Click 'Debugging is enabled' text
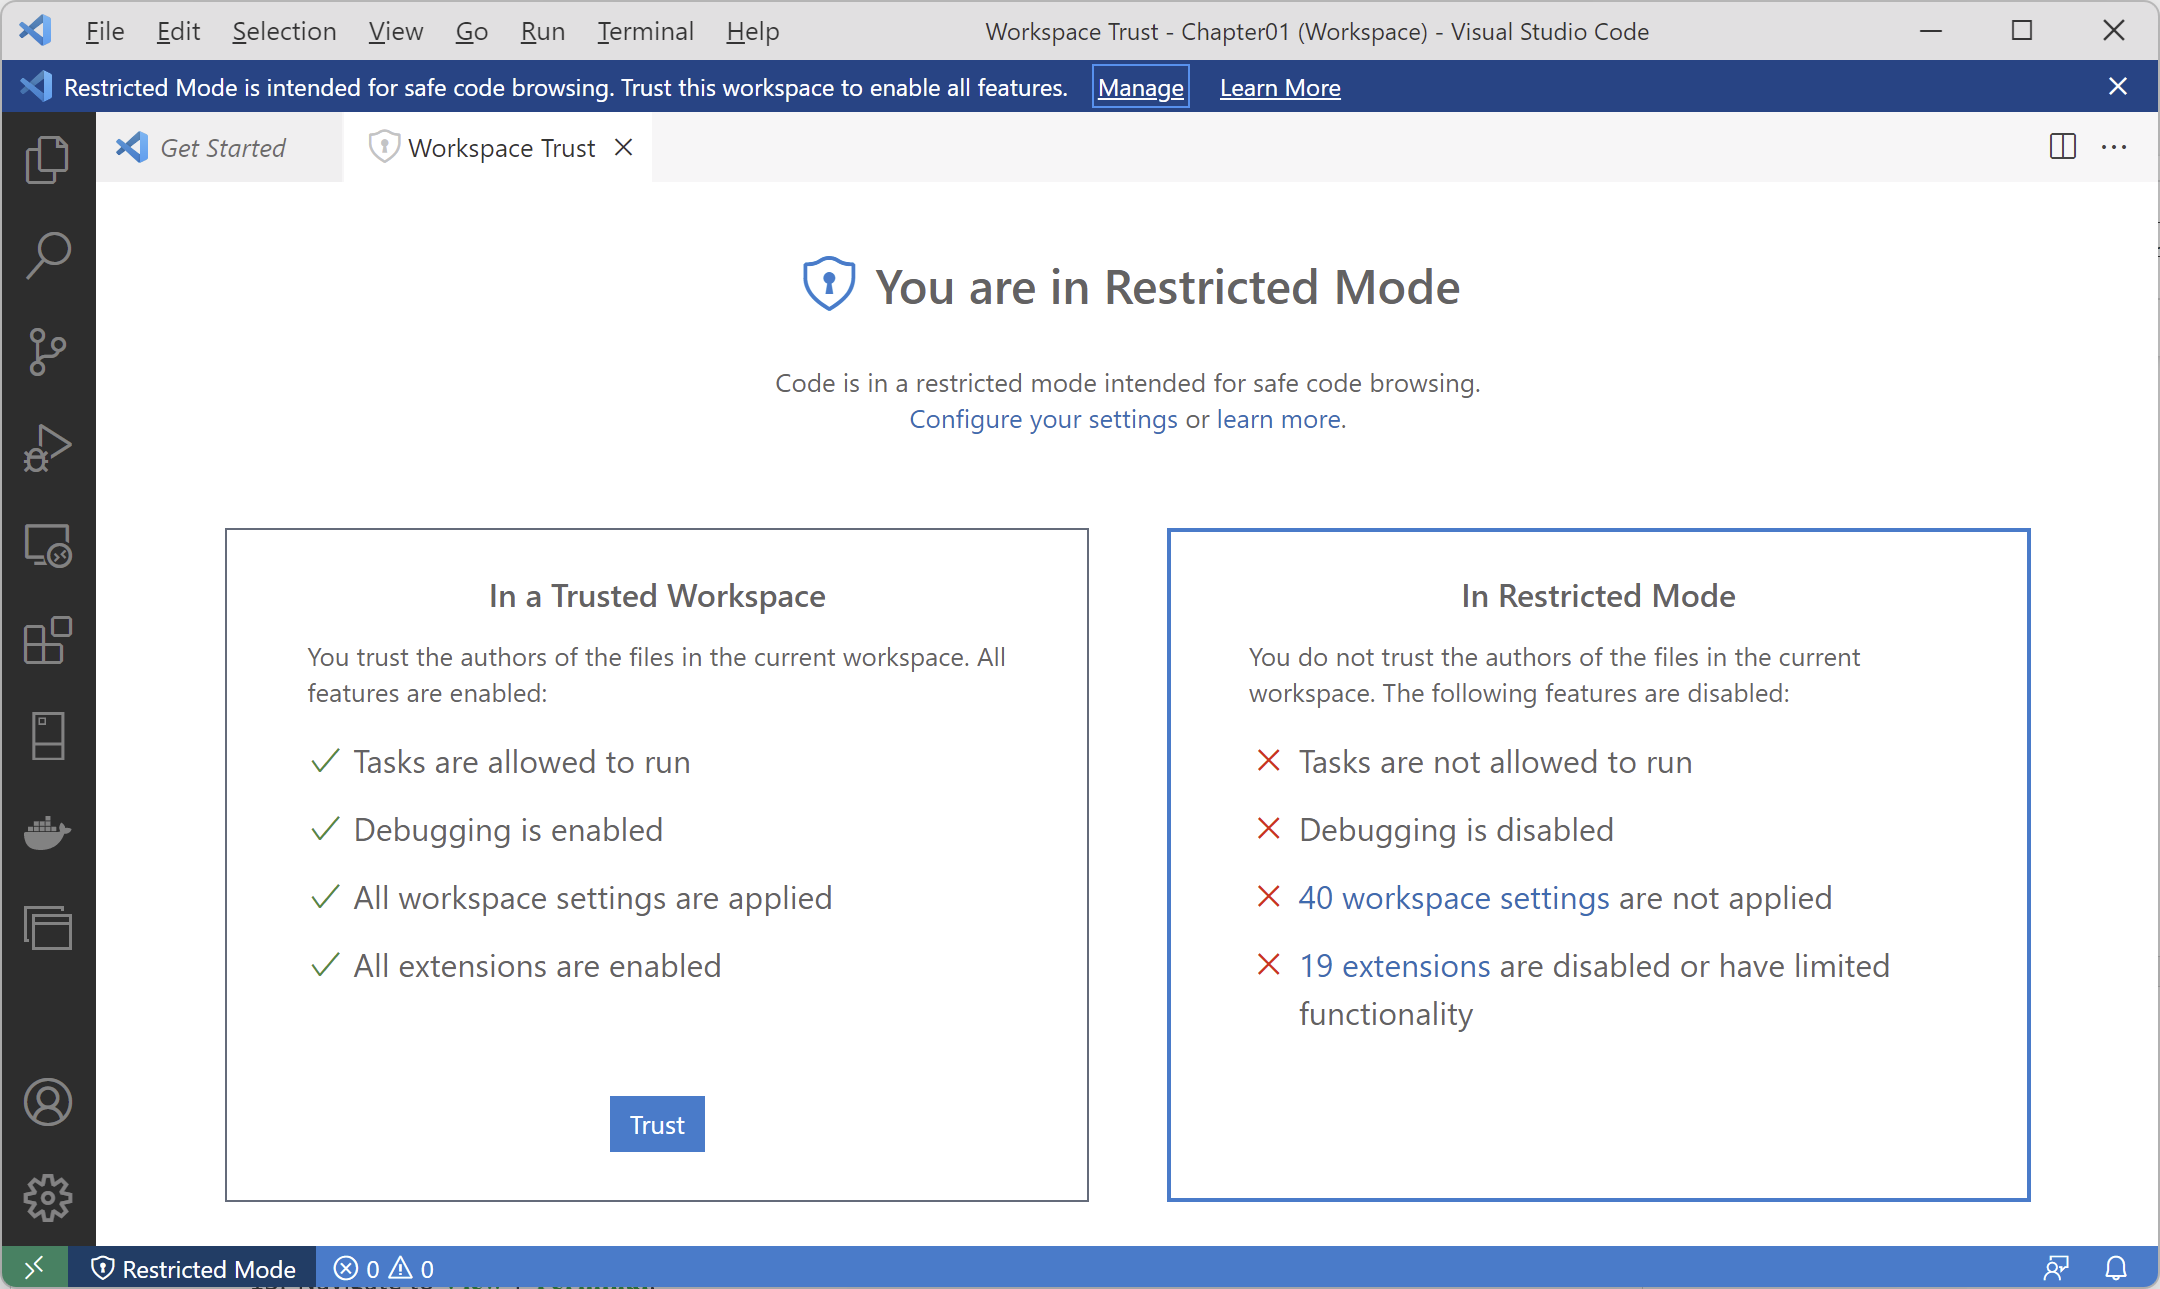This screenshot has width=2160, height=1289. [x=508, y=830]
